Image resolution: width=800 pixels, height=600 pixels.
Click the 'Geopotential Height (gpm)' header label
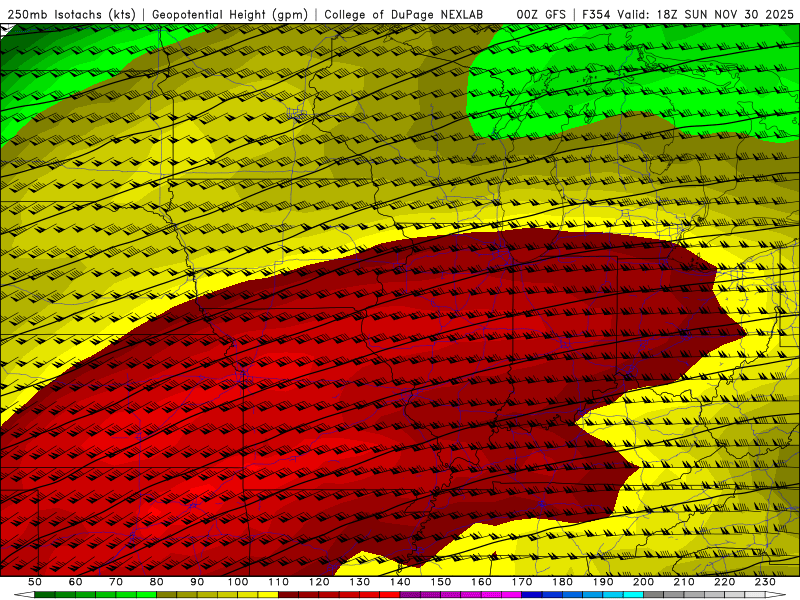click(x=230, y=14)
